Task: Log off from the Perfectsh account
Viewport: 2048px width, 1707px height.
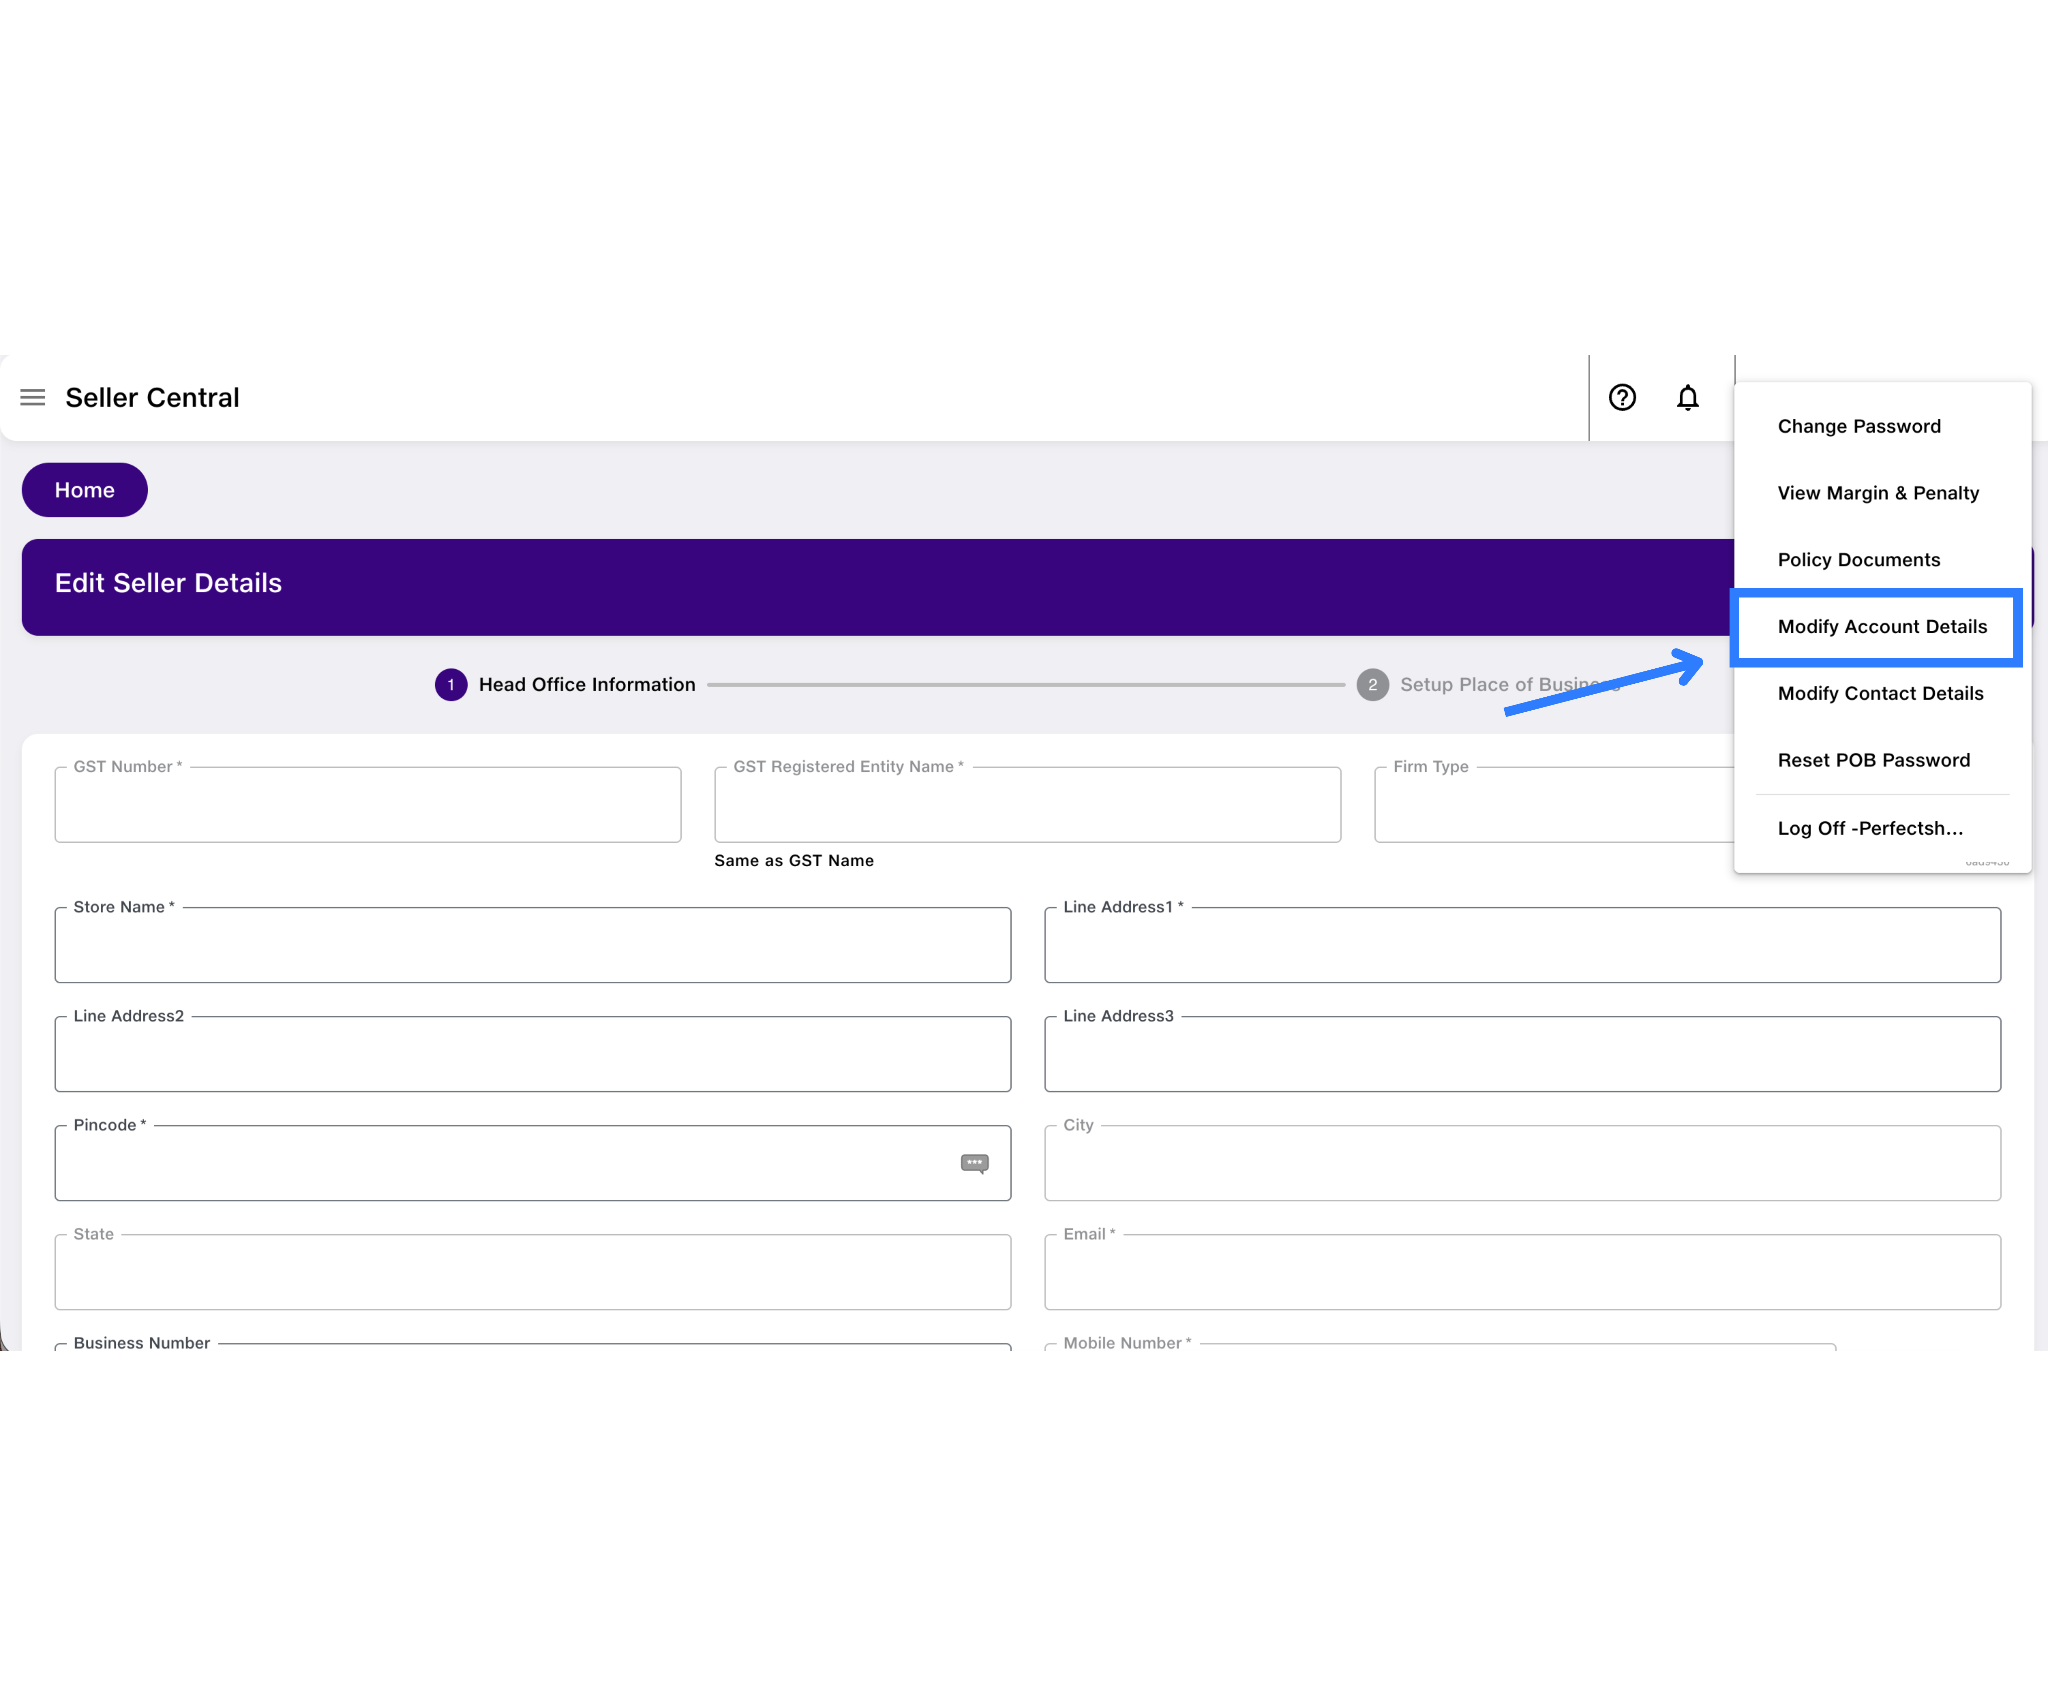Action: point(1870,828)
